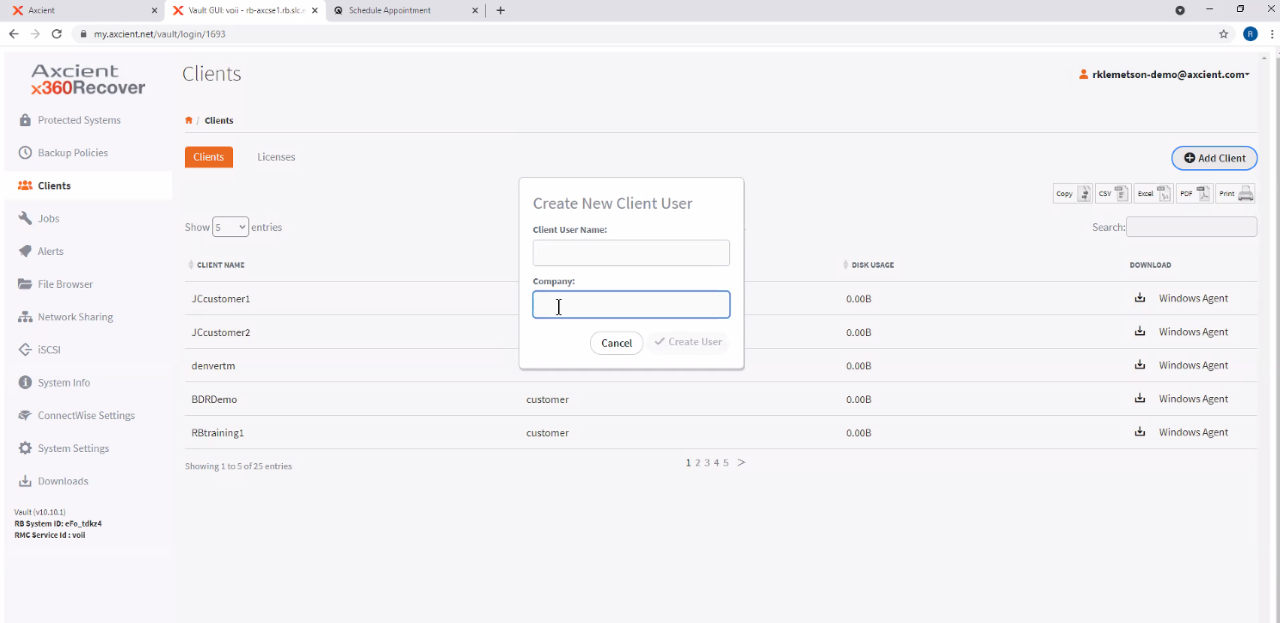The width and height of the screenshot is (1280, 623).
Task: Cancel the Create New Client User dialog
Action: point(616,343)
